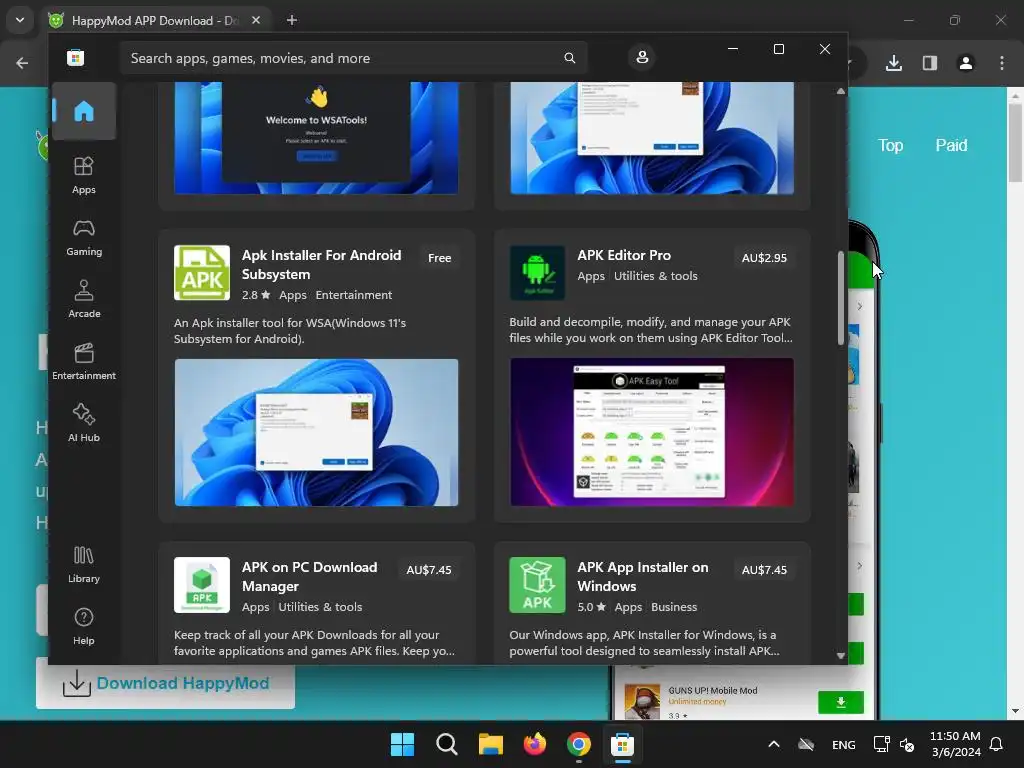
Task: Click Paid link on HappyMod page
Action: (x=951, y=145)
